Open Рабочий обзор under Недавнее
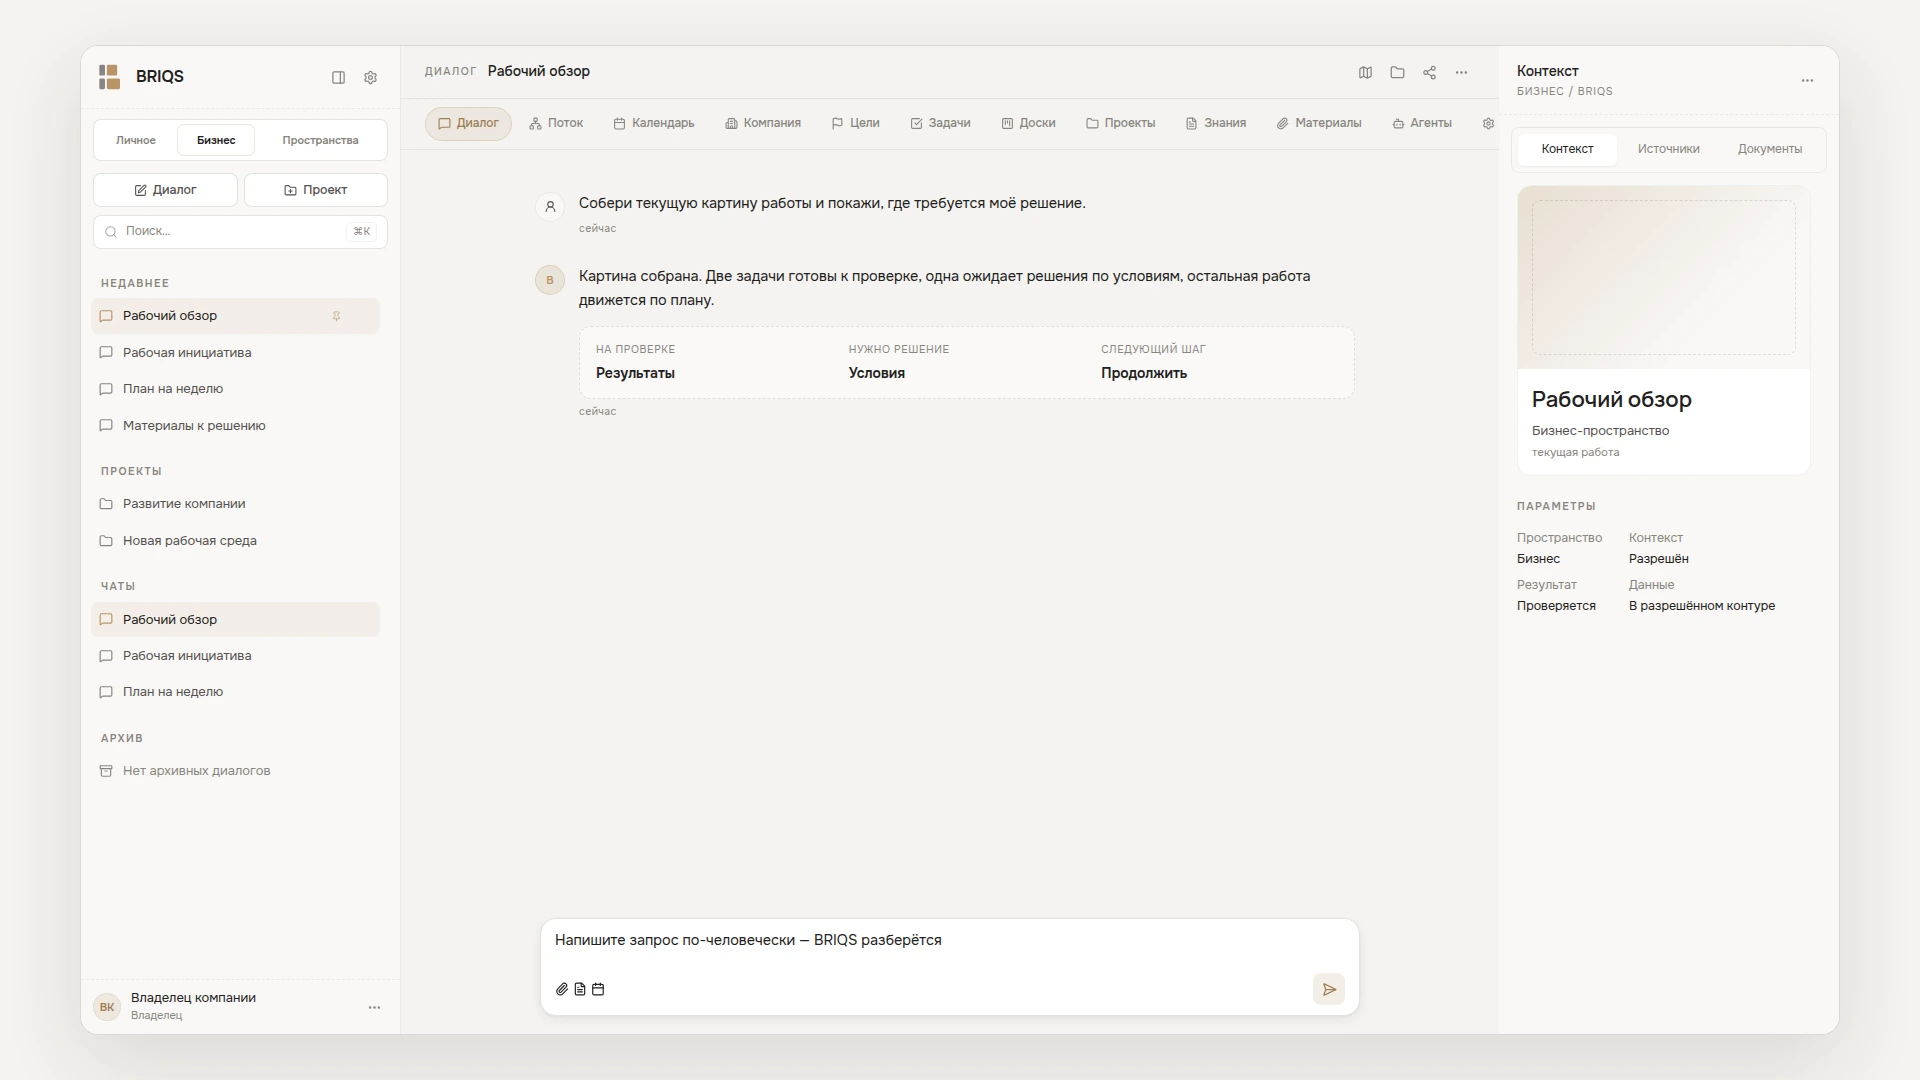The image size is (1920, 1080). 235,316
